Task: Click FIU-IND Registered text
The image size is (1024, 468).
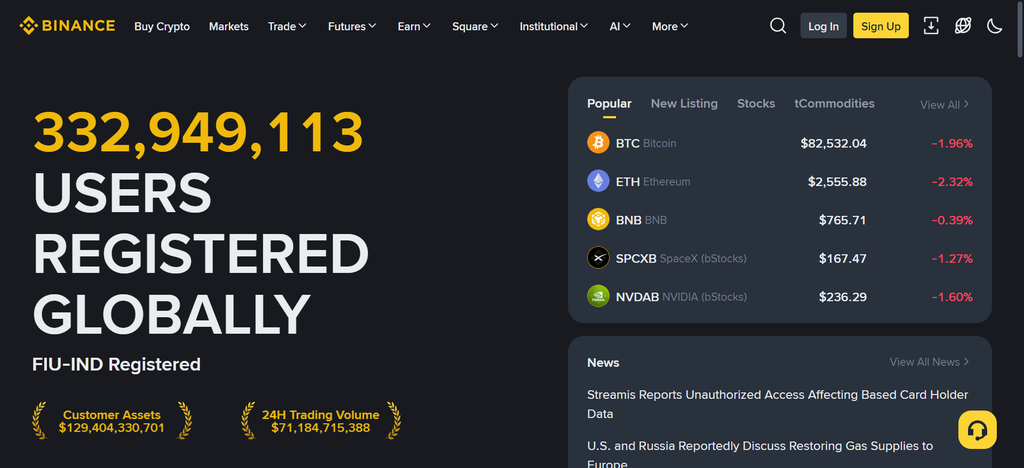Action: click(x=116, y=364)
